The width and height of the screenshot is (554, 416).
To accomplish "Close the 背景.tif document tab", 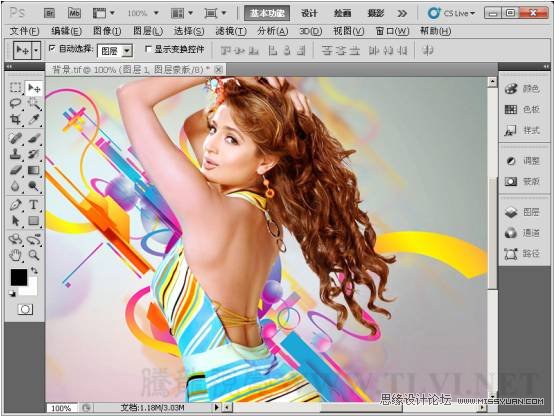I will [x=219, y=70].
